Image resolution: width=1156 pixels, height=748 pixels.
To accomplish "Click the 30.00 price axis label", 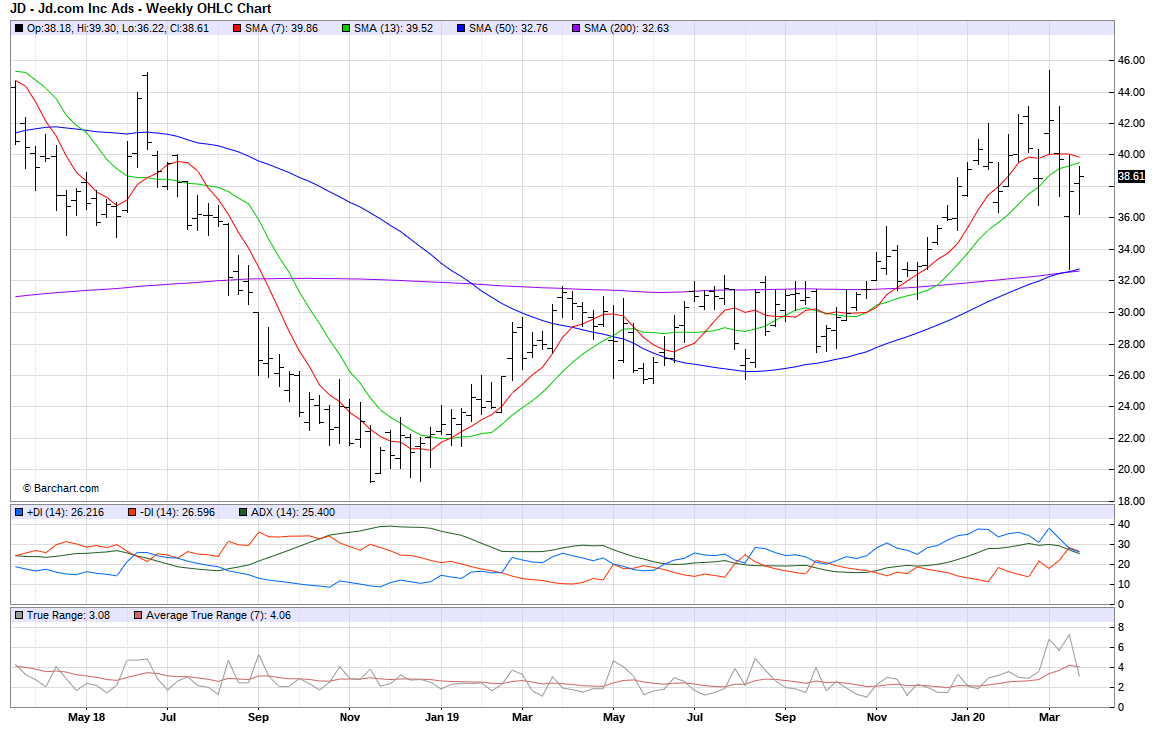I will point(1132,312).
